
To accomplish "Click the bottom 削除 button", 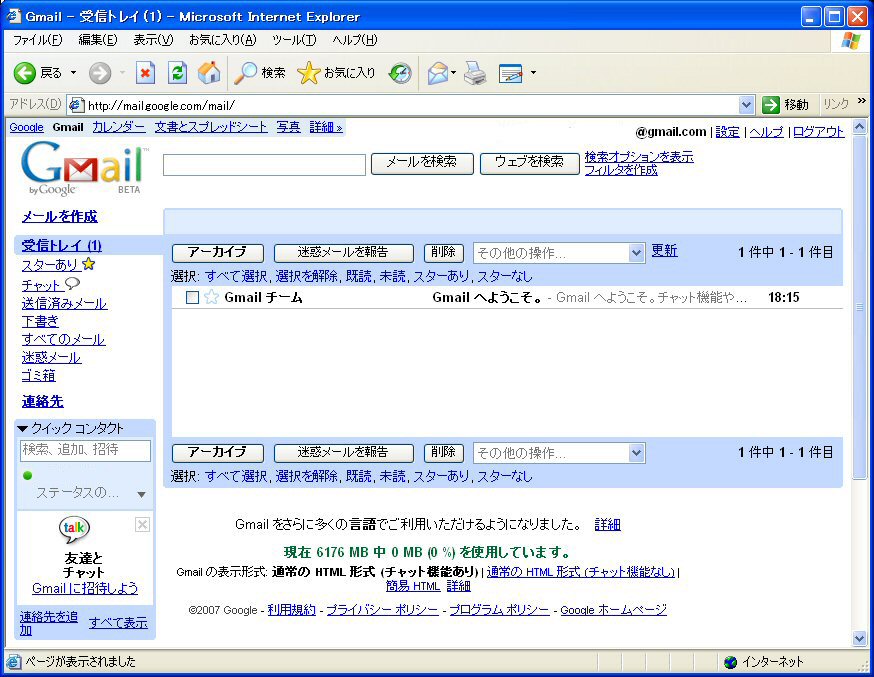I will (444, 452).
